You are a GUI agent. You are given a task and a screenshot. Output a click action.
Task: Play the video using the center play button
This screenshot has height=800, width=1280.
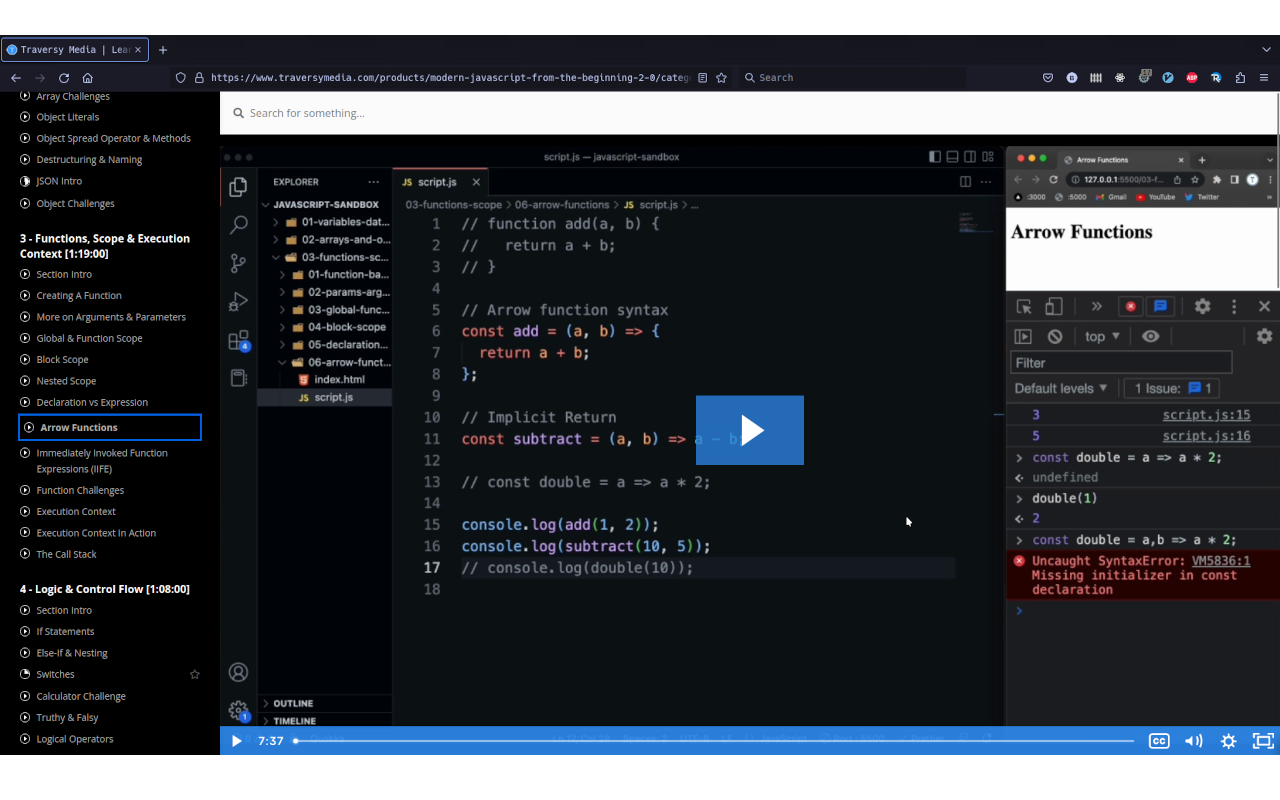point(749,430)
